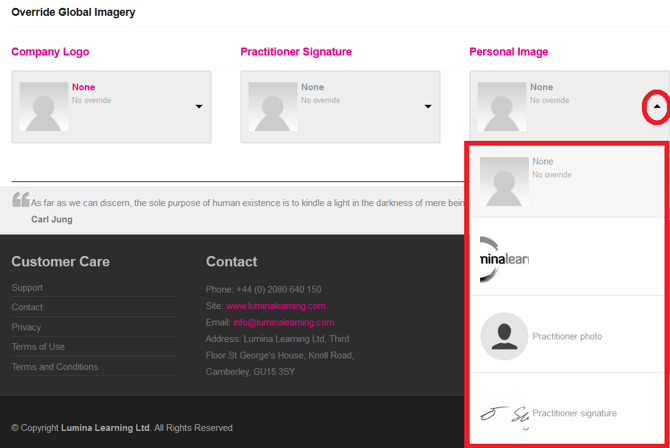Click the Practitioner photo silhouette icon
This screenshot has width=670, height=448.
(504, 336)
